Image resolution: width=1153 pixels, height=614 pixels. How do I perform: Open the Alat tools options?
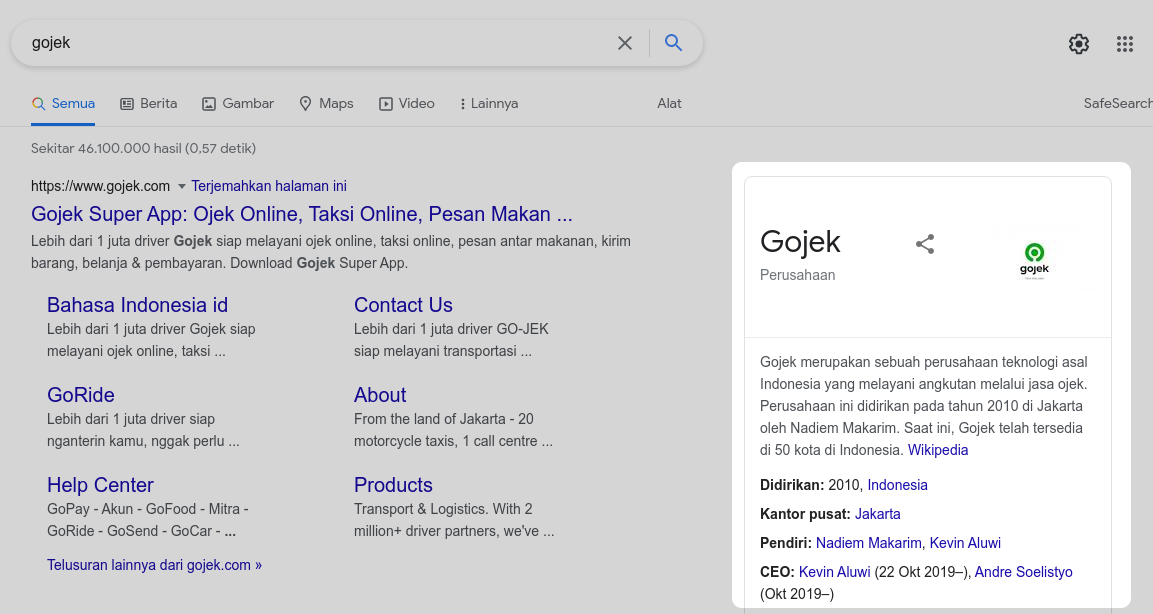669,103
